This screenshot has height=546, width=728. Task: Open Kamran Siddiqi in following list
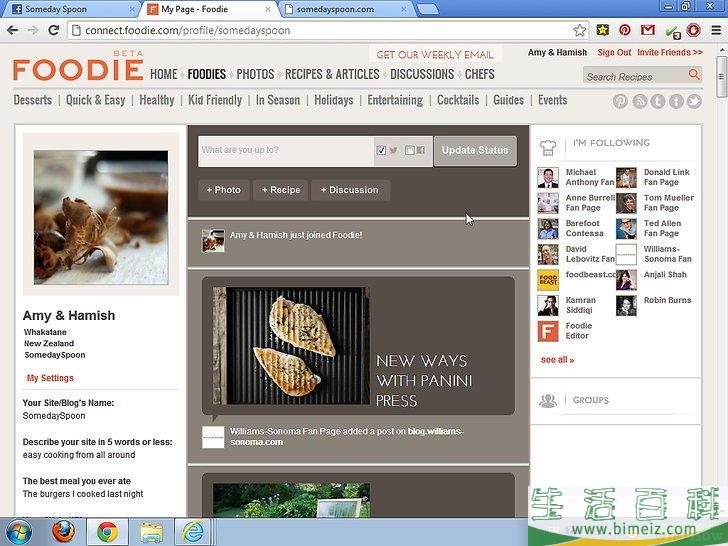[580, 305]
